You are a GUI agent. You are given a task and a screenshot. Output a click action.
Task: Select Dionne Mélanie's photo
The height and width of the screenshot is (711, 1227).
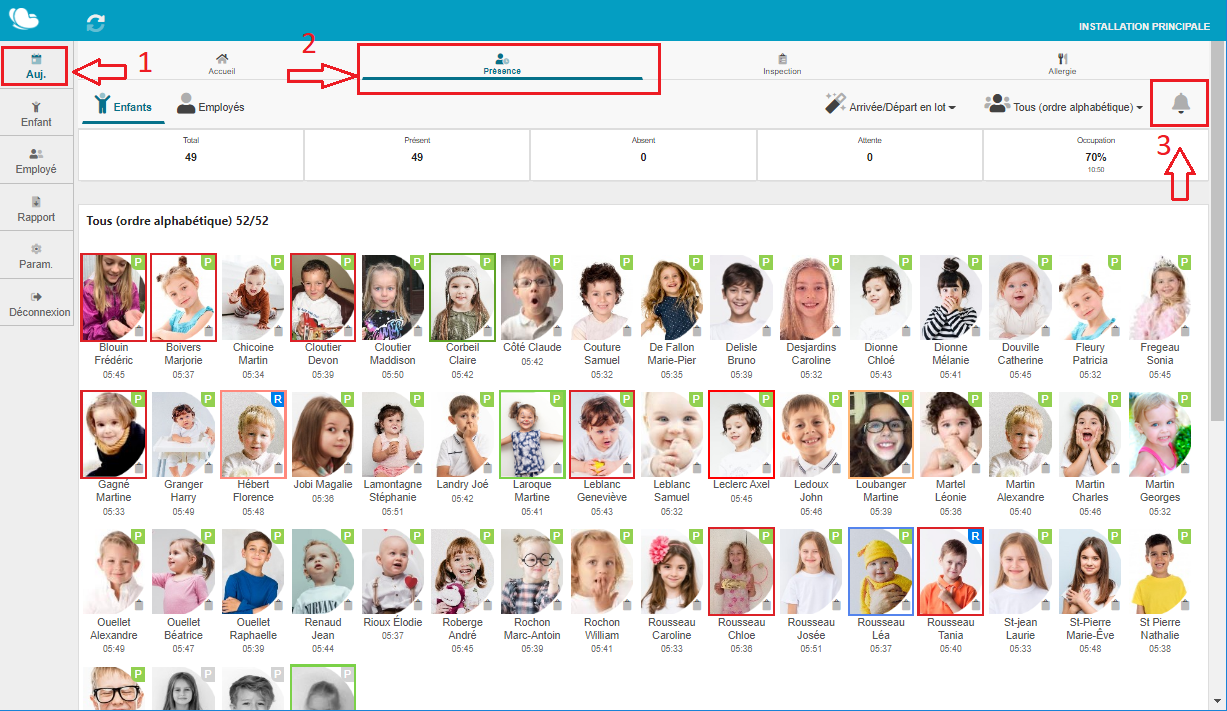tap(951, 298)
